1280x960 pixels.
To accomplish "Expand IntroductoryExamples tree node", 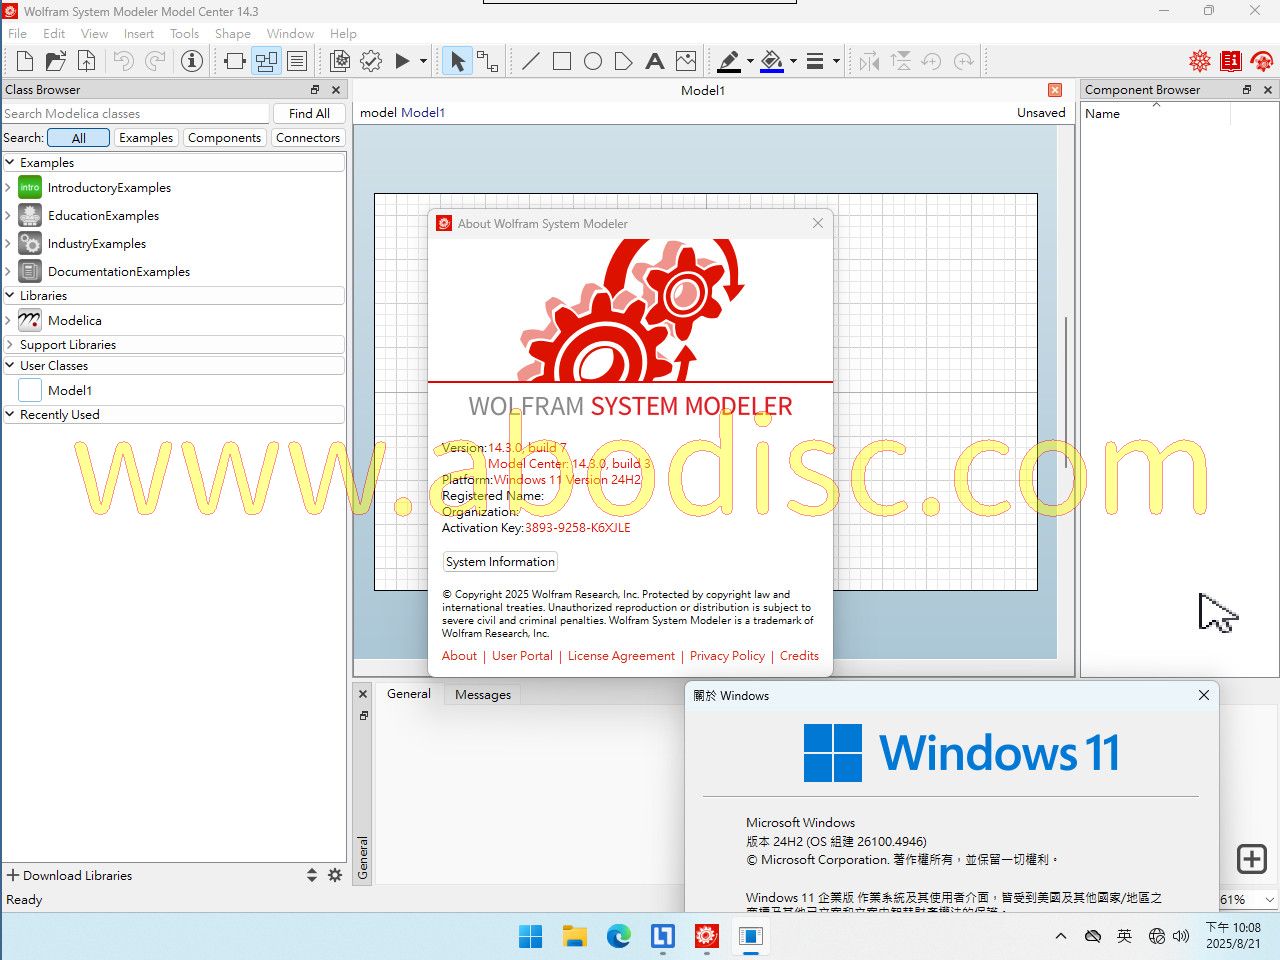I will (x=9, y=187).
